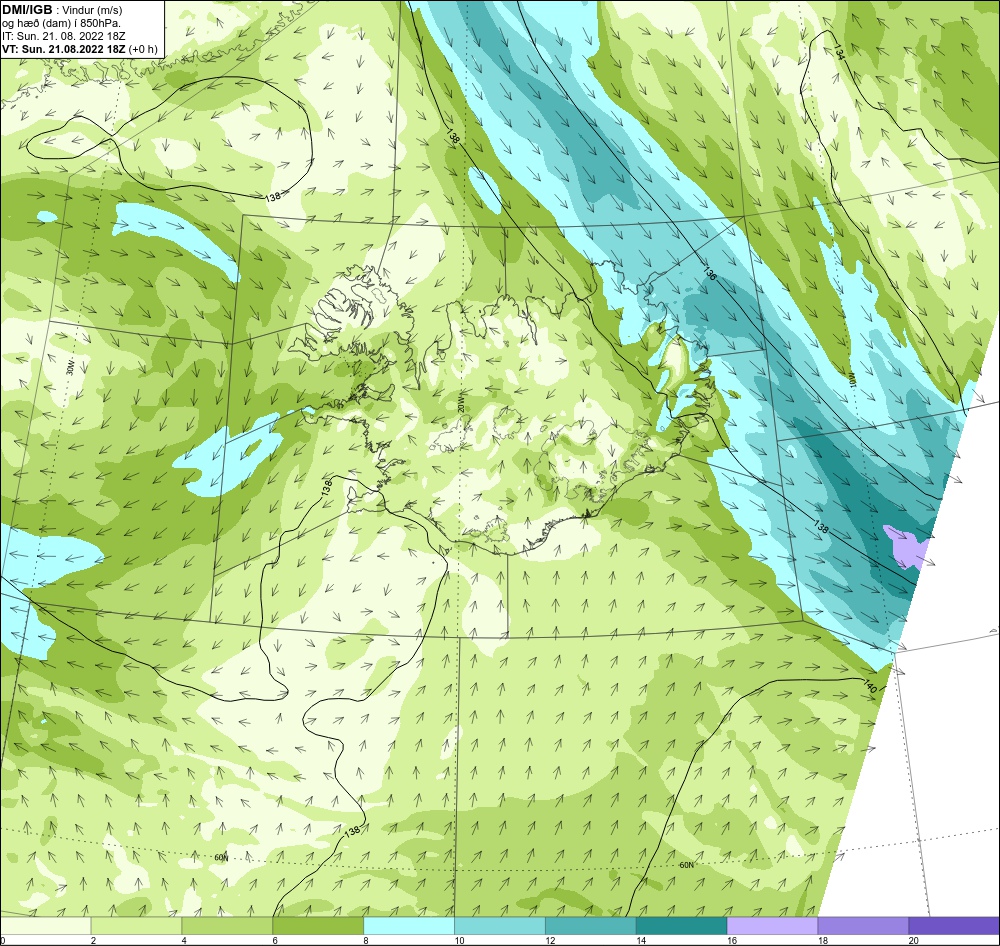
Task: Click the bold 'VT: Sun. 21.08.2022 18Z' line
Action: click(63, 49)
